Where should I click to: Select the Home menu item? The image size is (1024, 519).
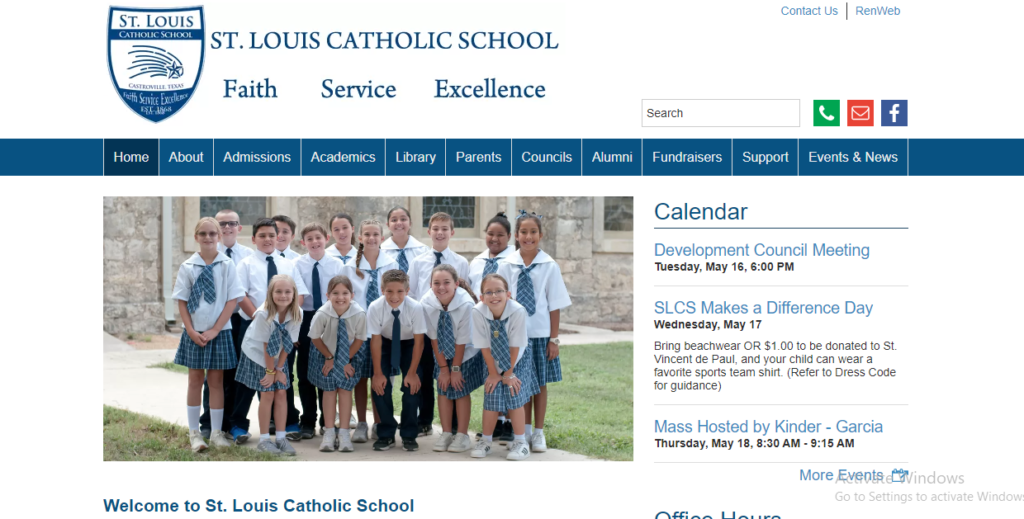pos(131,157)
